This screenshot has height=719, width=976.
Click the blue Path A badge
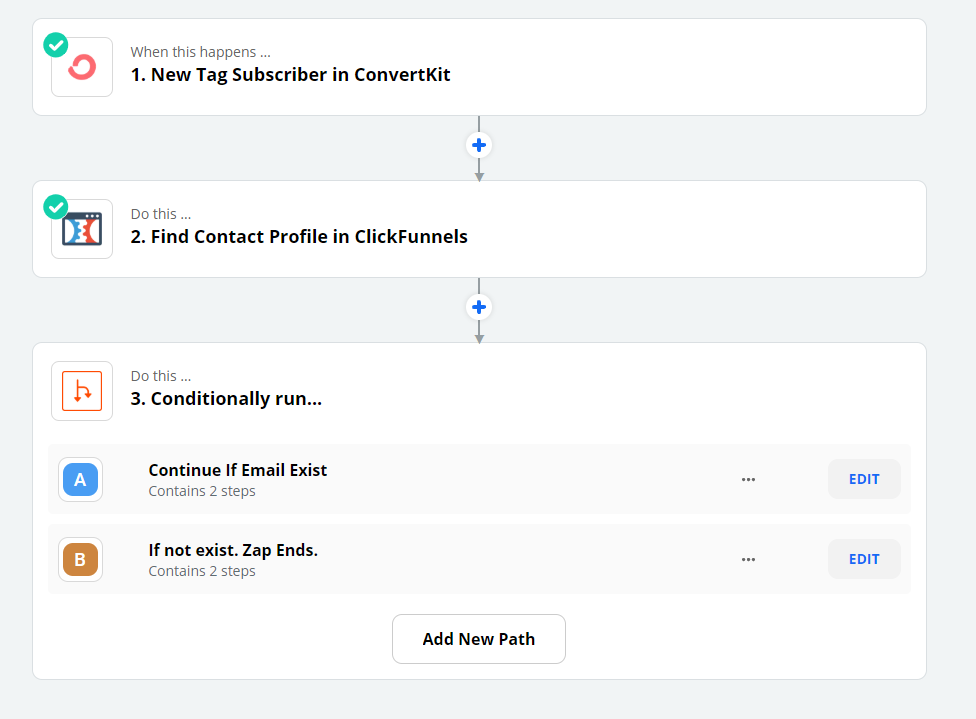coord(80,479)
